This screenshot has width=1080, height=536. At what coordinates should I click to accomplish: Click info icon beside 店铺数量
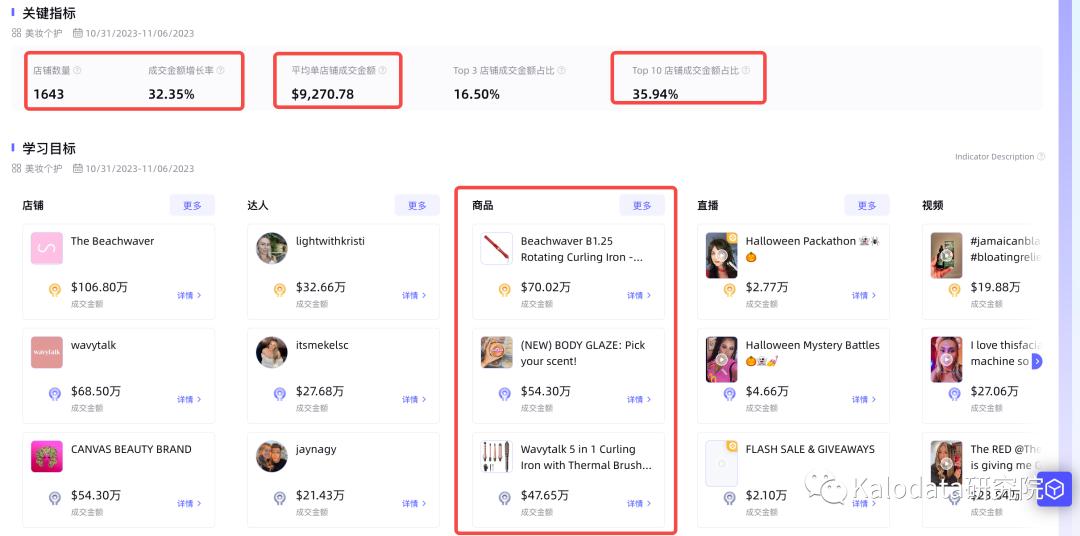coord(77,70)
